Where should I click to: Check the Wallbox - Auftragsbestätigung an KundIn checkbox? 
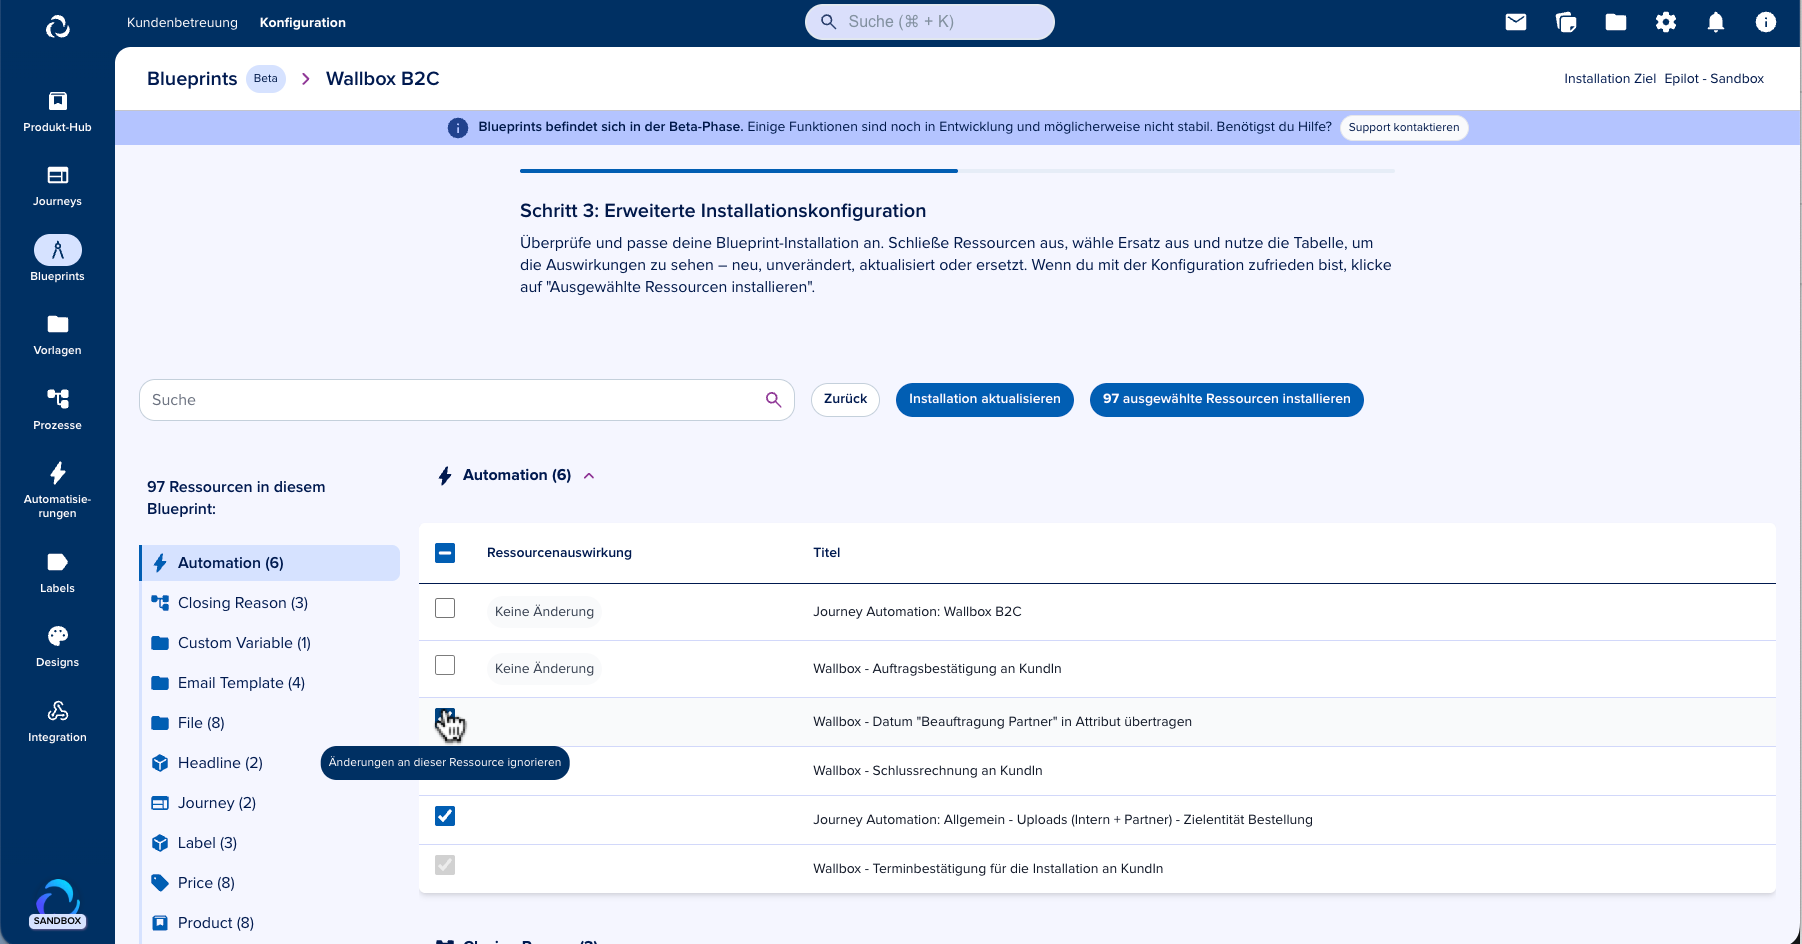tap(445, 665)
